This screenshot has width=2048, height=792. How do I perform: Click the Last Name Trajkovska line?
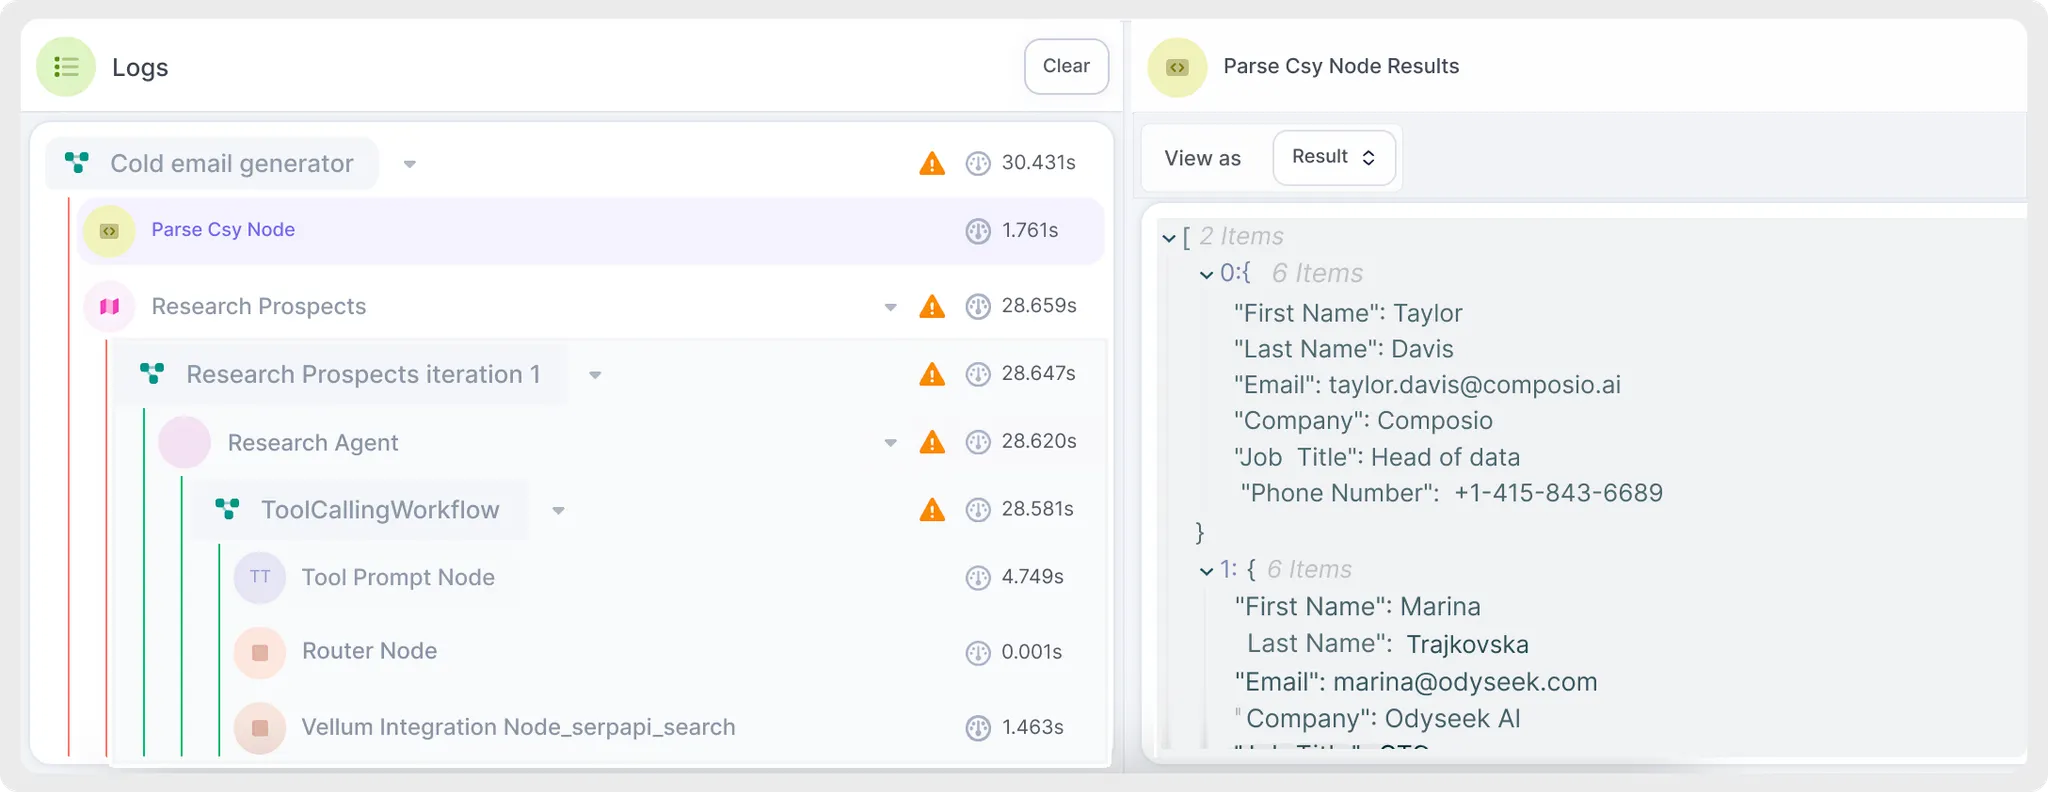1387,644
